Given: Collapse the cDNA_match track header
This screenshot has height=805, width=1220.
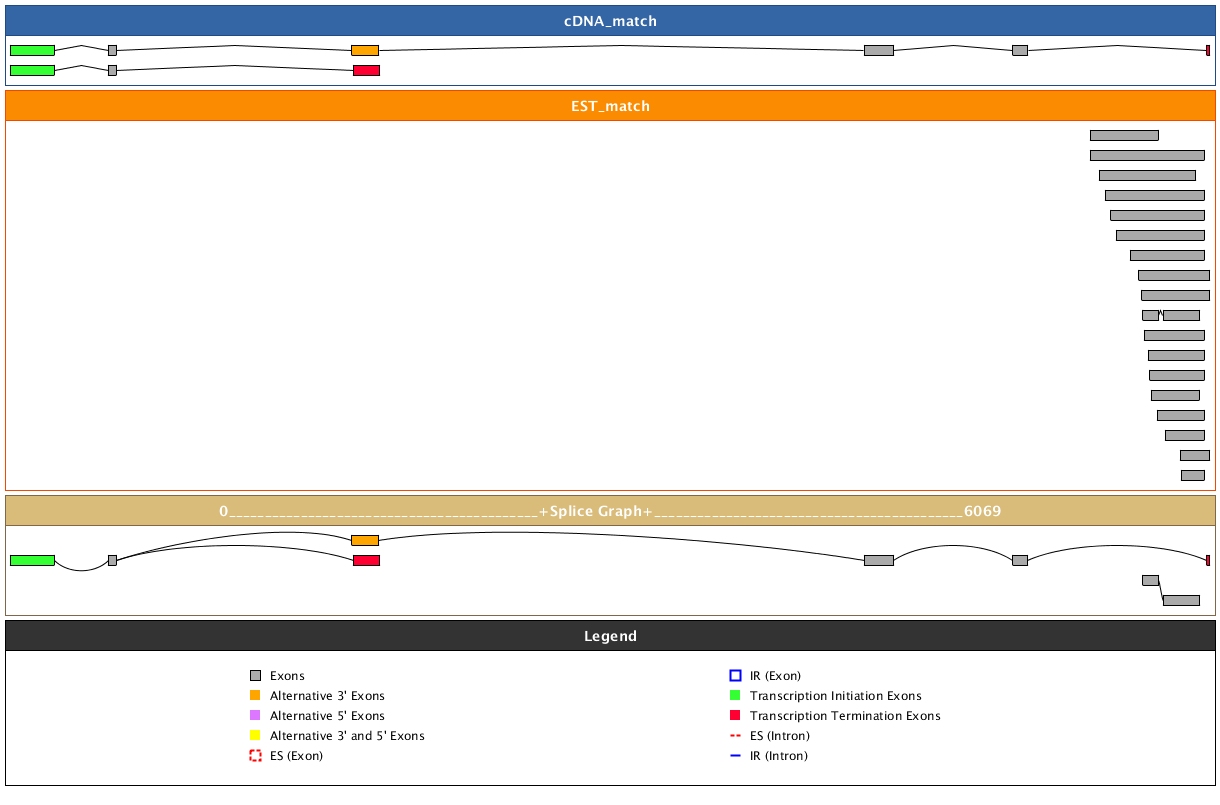Looking at the screenshot, I should click(x=610, y=21).
